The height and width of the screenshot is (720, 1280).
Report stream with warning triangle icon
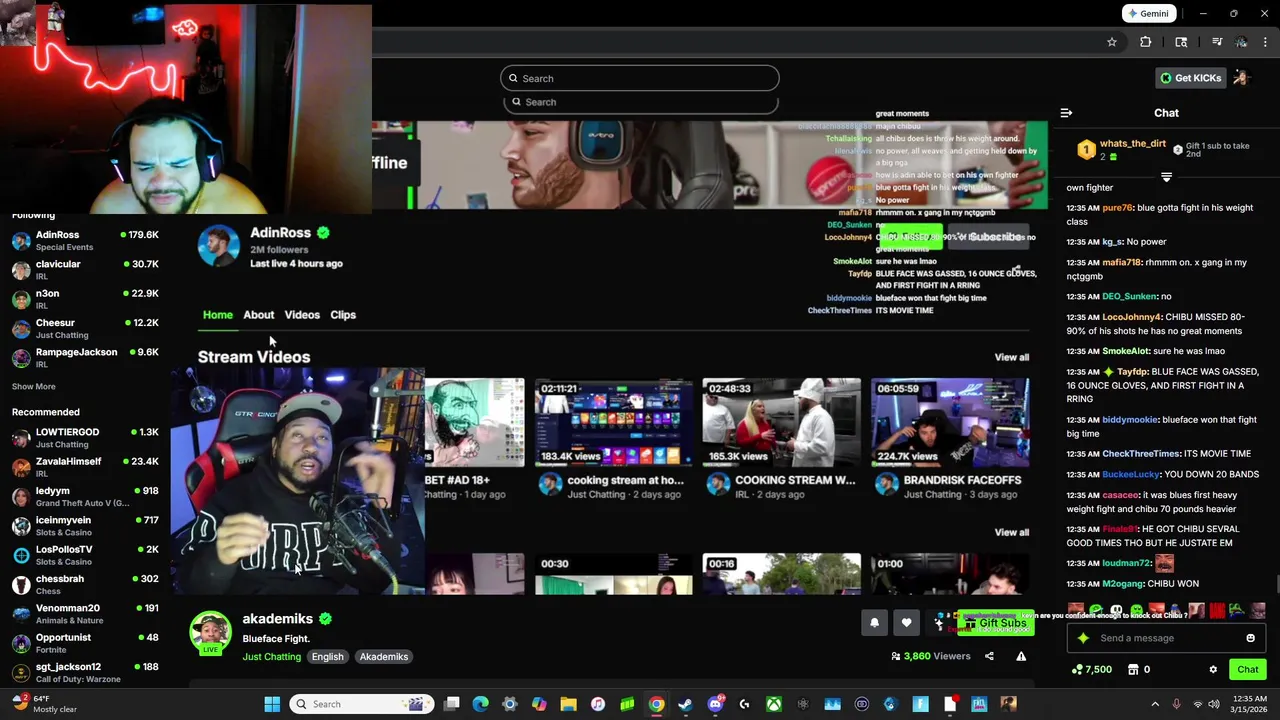[x=1021, y=656]
